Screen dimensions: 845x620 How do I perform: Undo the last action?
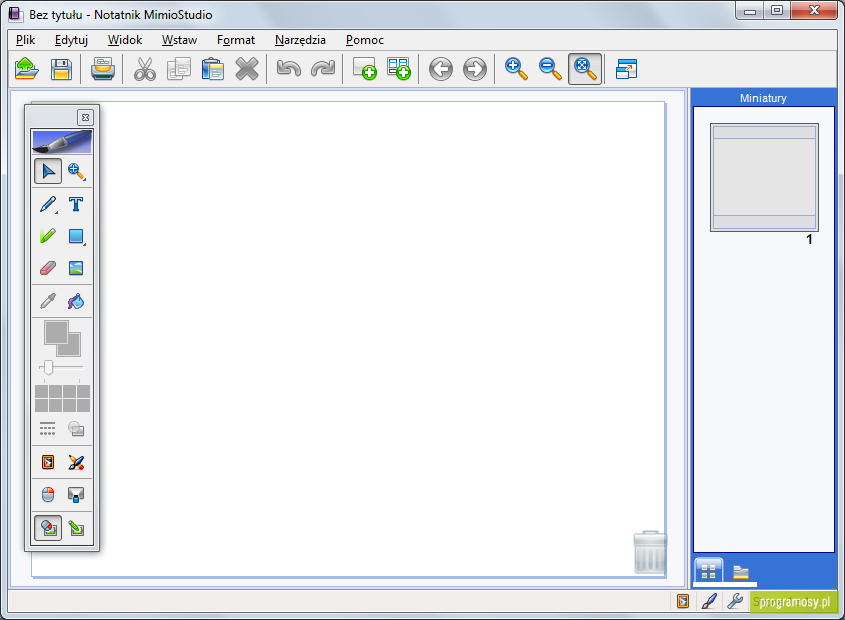(289, 69)
